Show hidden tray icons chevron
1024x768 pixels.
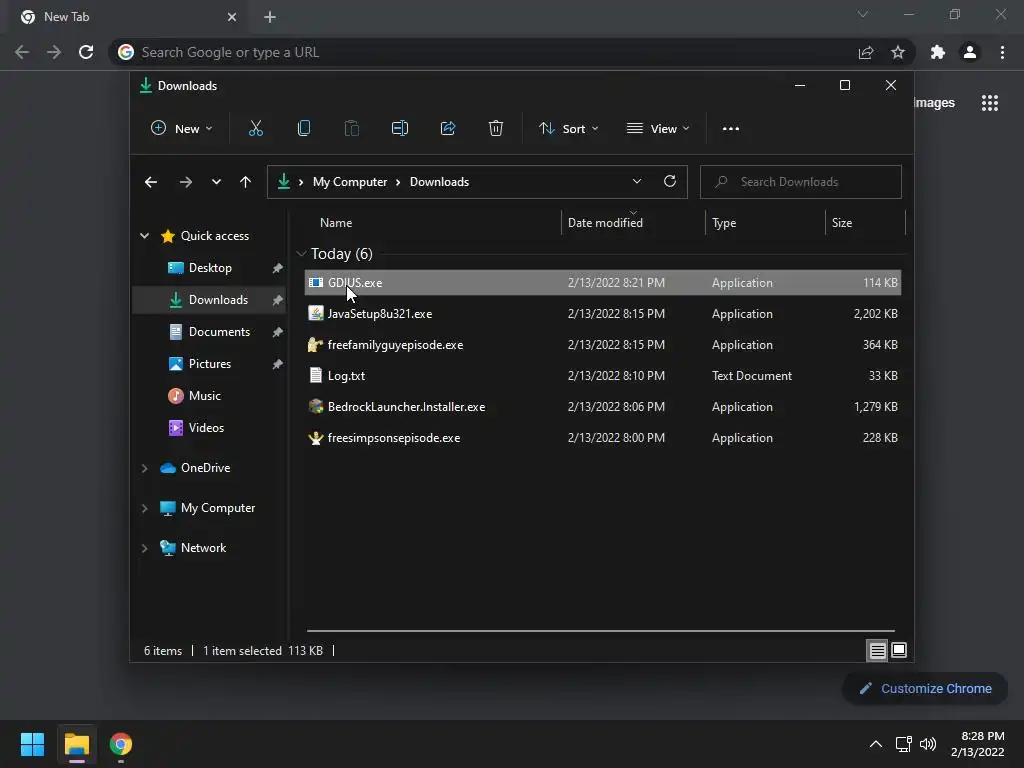pos(876,744)
